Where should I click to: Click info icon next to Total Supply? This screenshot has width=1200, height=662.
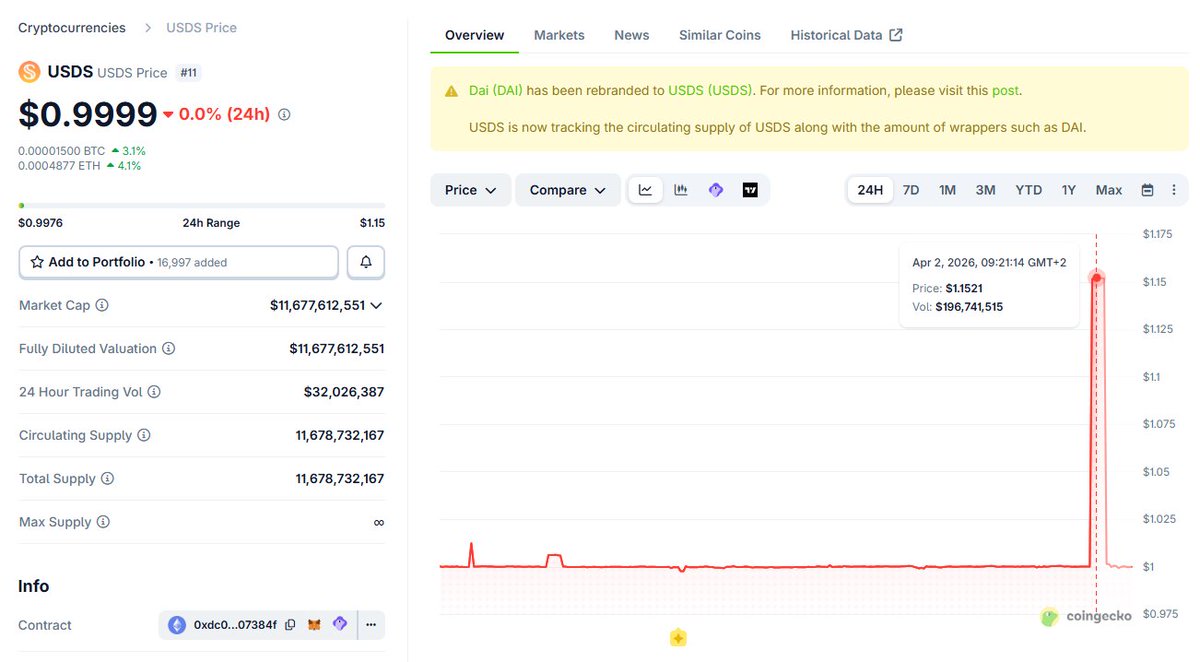[107, 479]
